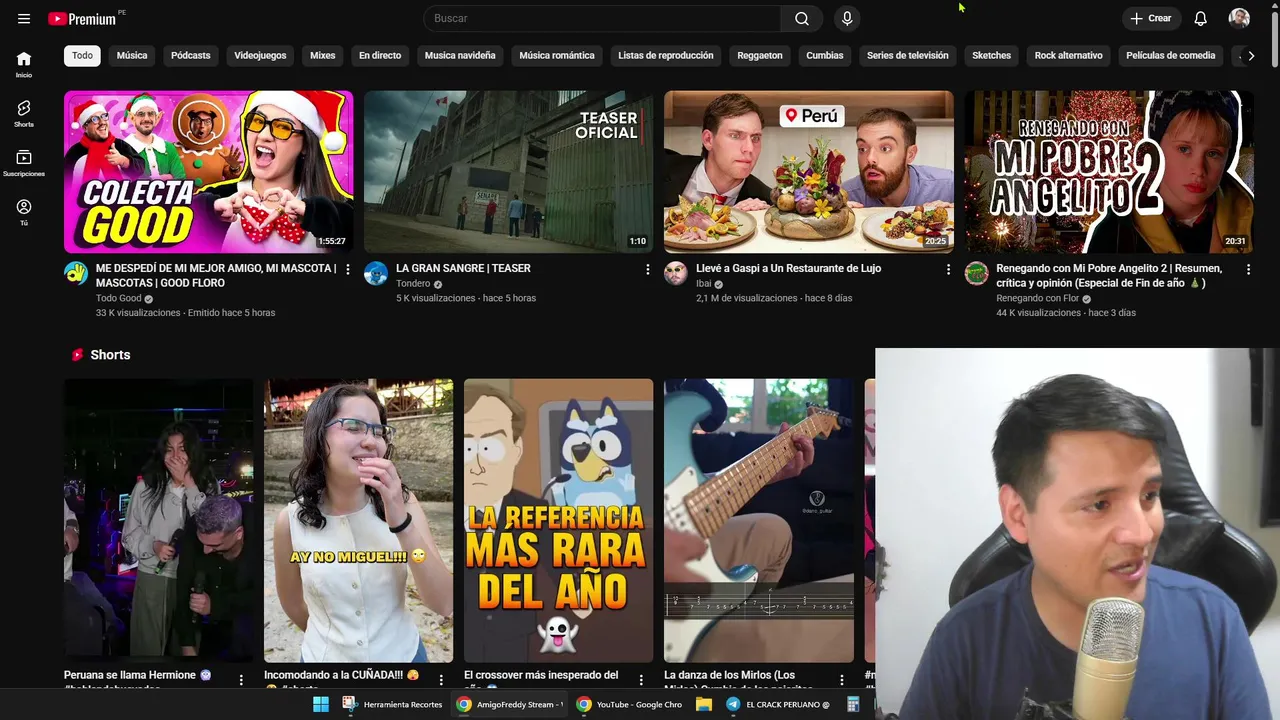Open options for Renegando con Mi Pobre video
Image resolution: width=1280 pixels, height=720 pixels.
click(1248, 269)
